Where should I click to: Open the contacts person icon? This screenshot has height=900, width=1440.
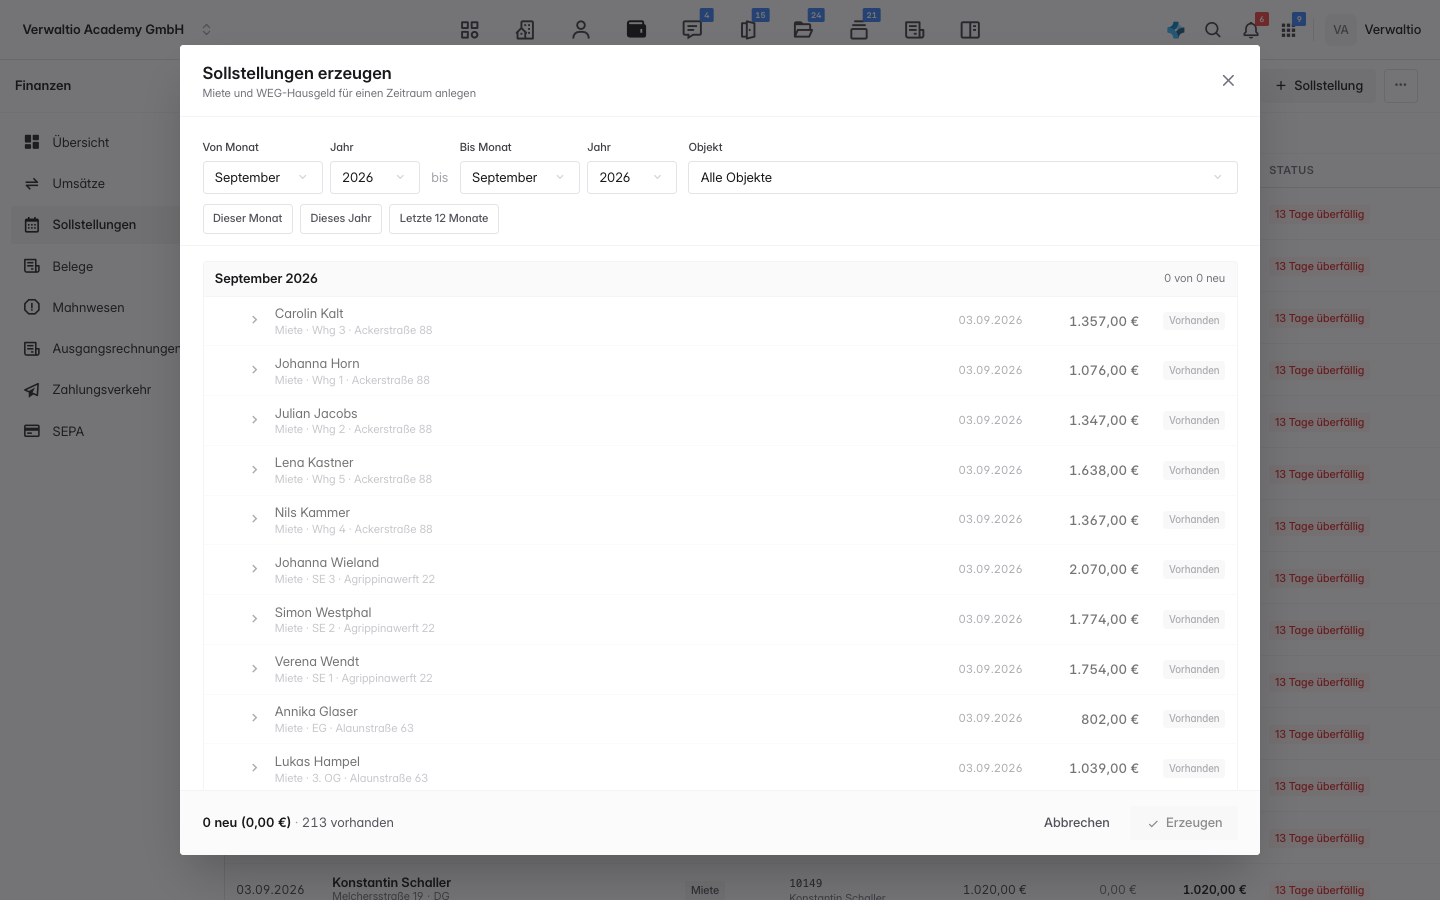581,30
